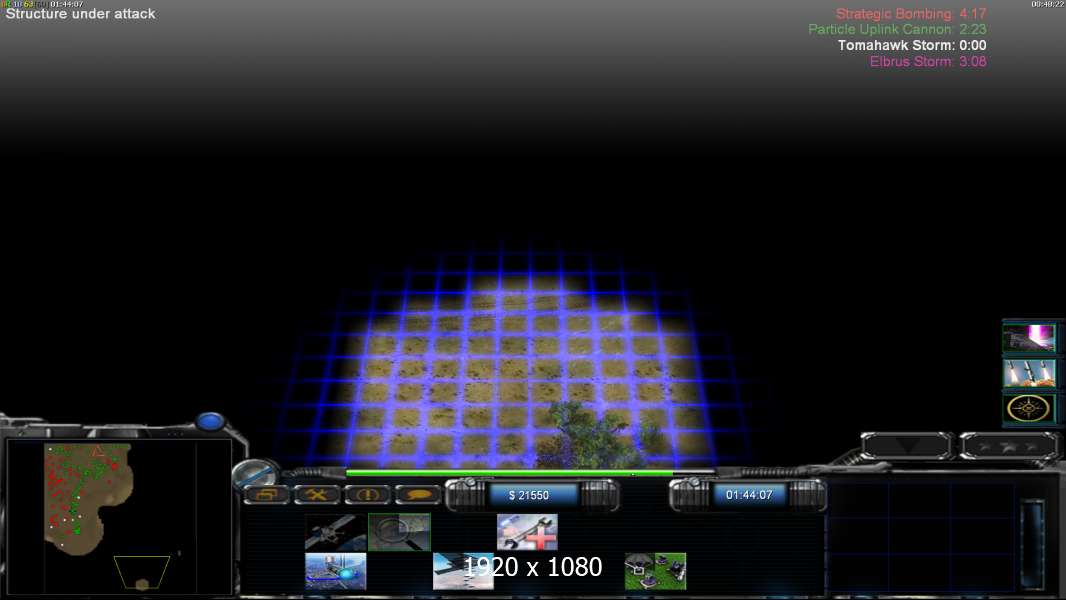Click the round metallic button above the options button
Screen dimensions: 1066x600
(256, 472)
